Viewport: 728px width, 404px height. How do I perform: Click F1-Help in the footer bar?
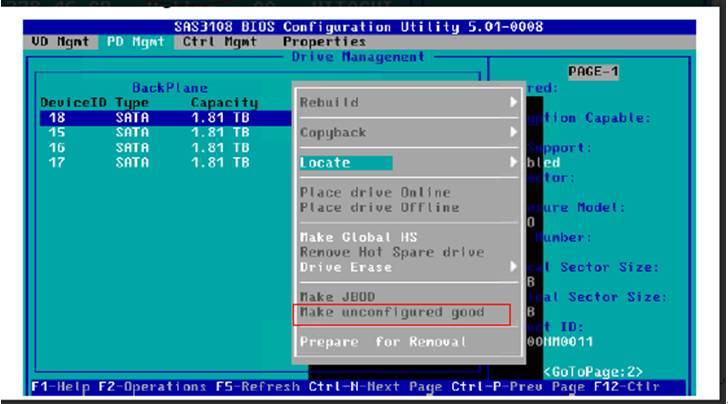(60, 387)
